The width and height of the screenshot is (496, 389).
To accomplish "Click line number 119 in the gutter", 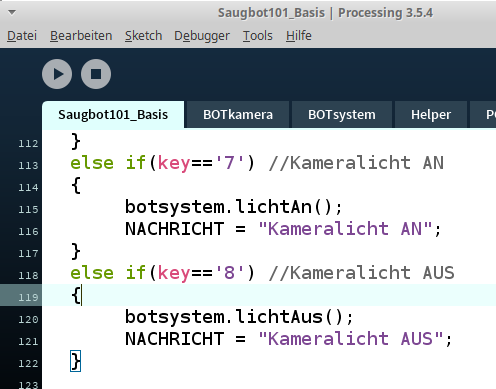I will [28, 297].
